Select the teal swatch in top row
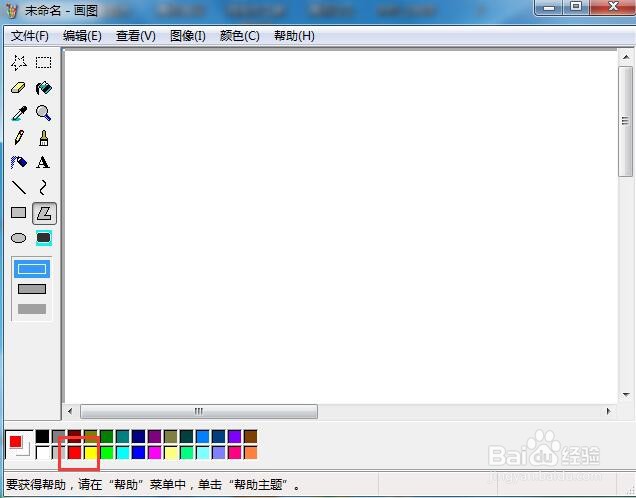This screenshot has width=636, height=498. coord(122,436)
